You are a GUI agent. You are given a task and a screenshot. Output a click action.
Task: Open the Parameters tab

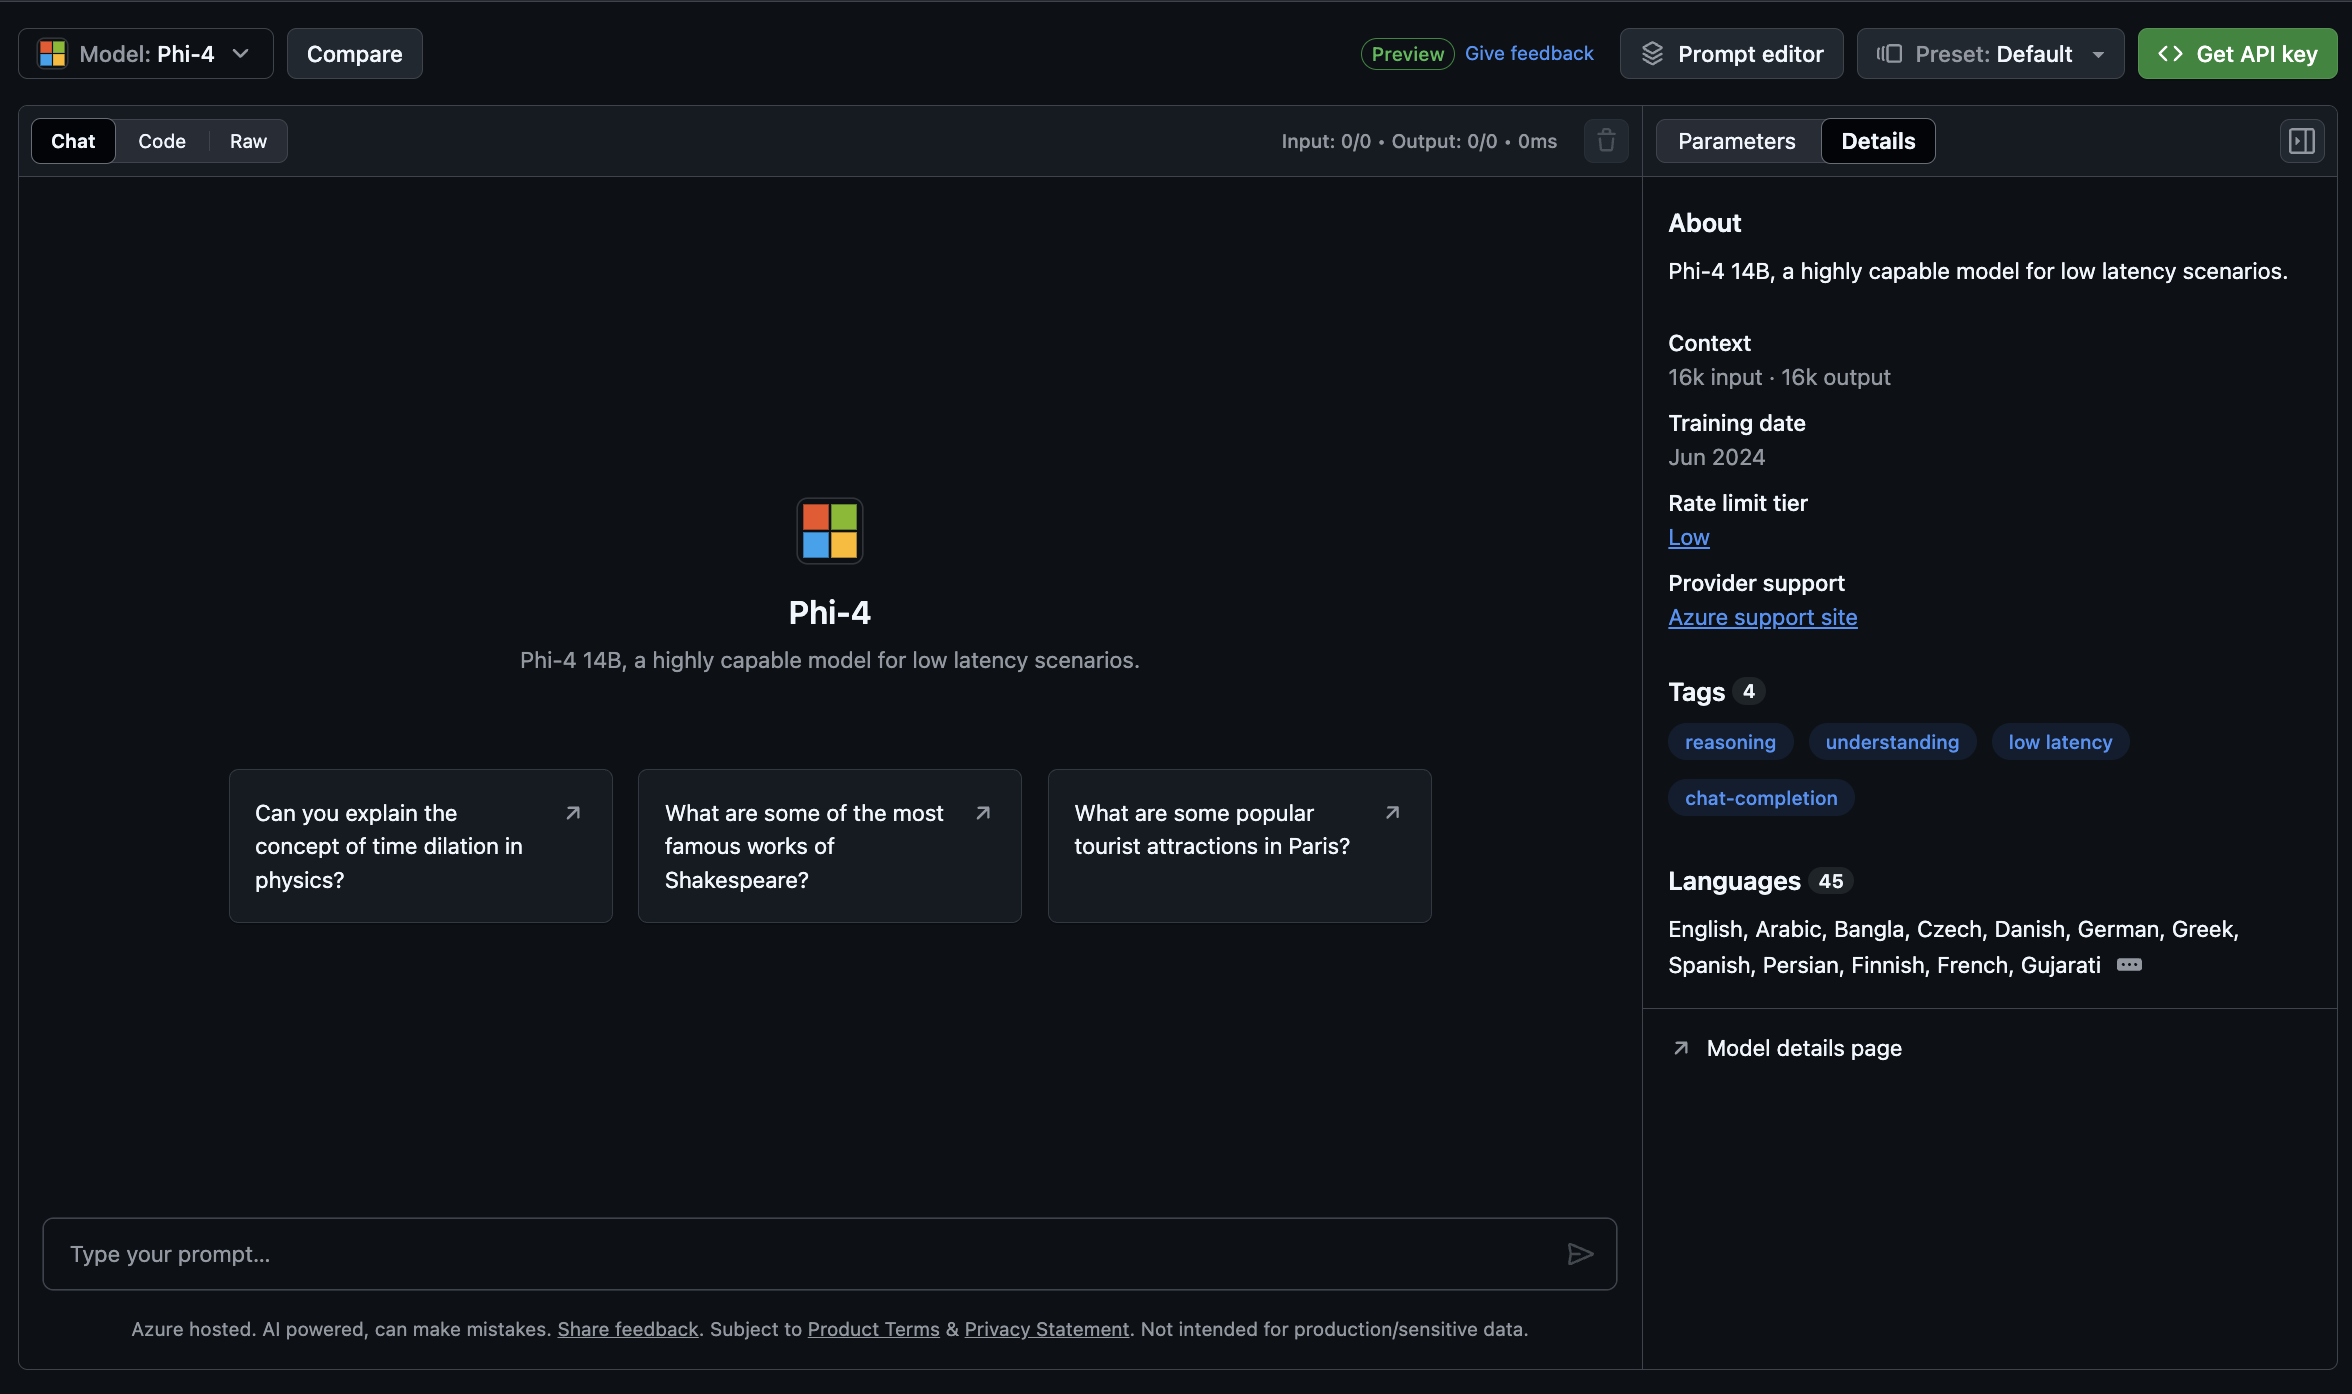click(1737, 141)
